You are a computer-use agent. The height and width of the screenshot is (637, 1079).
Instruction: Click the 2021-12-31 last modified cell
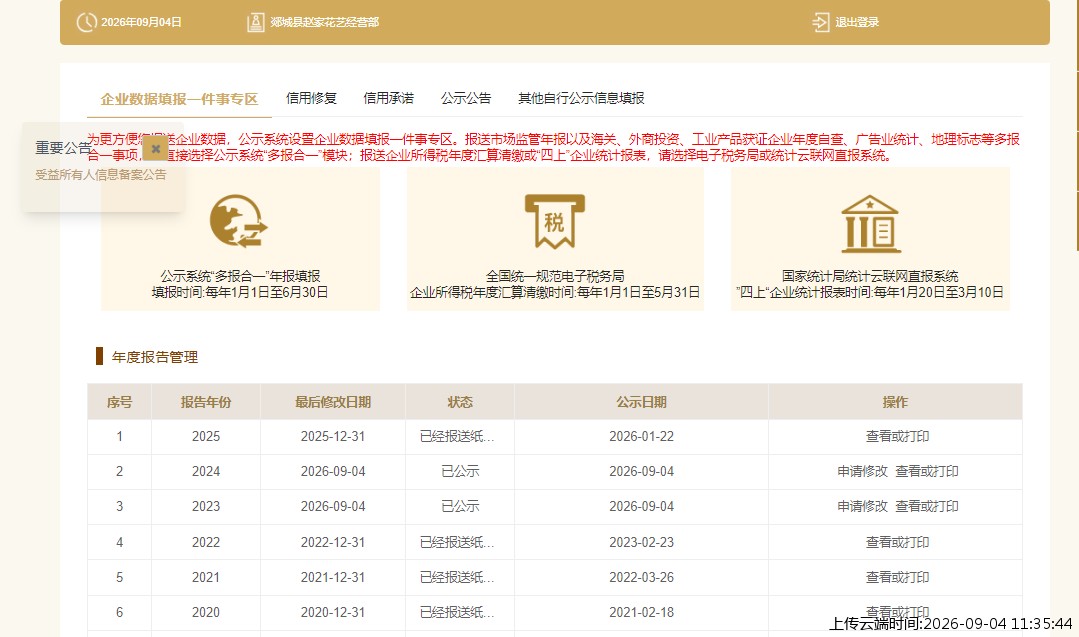point(333,577)
